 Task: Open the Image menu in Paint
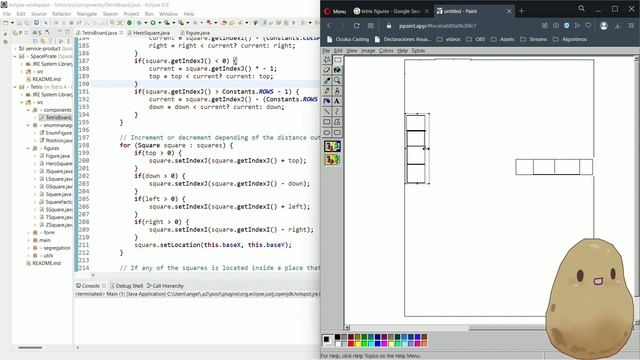pos(368,51)
